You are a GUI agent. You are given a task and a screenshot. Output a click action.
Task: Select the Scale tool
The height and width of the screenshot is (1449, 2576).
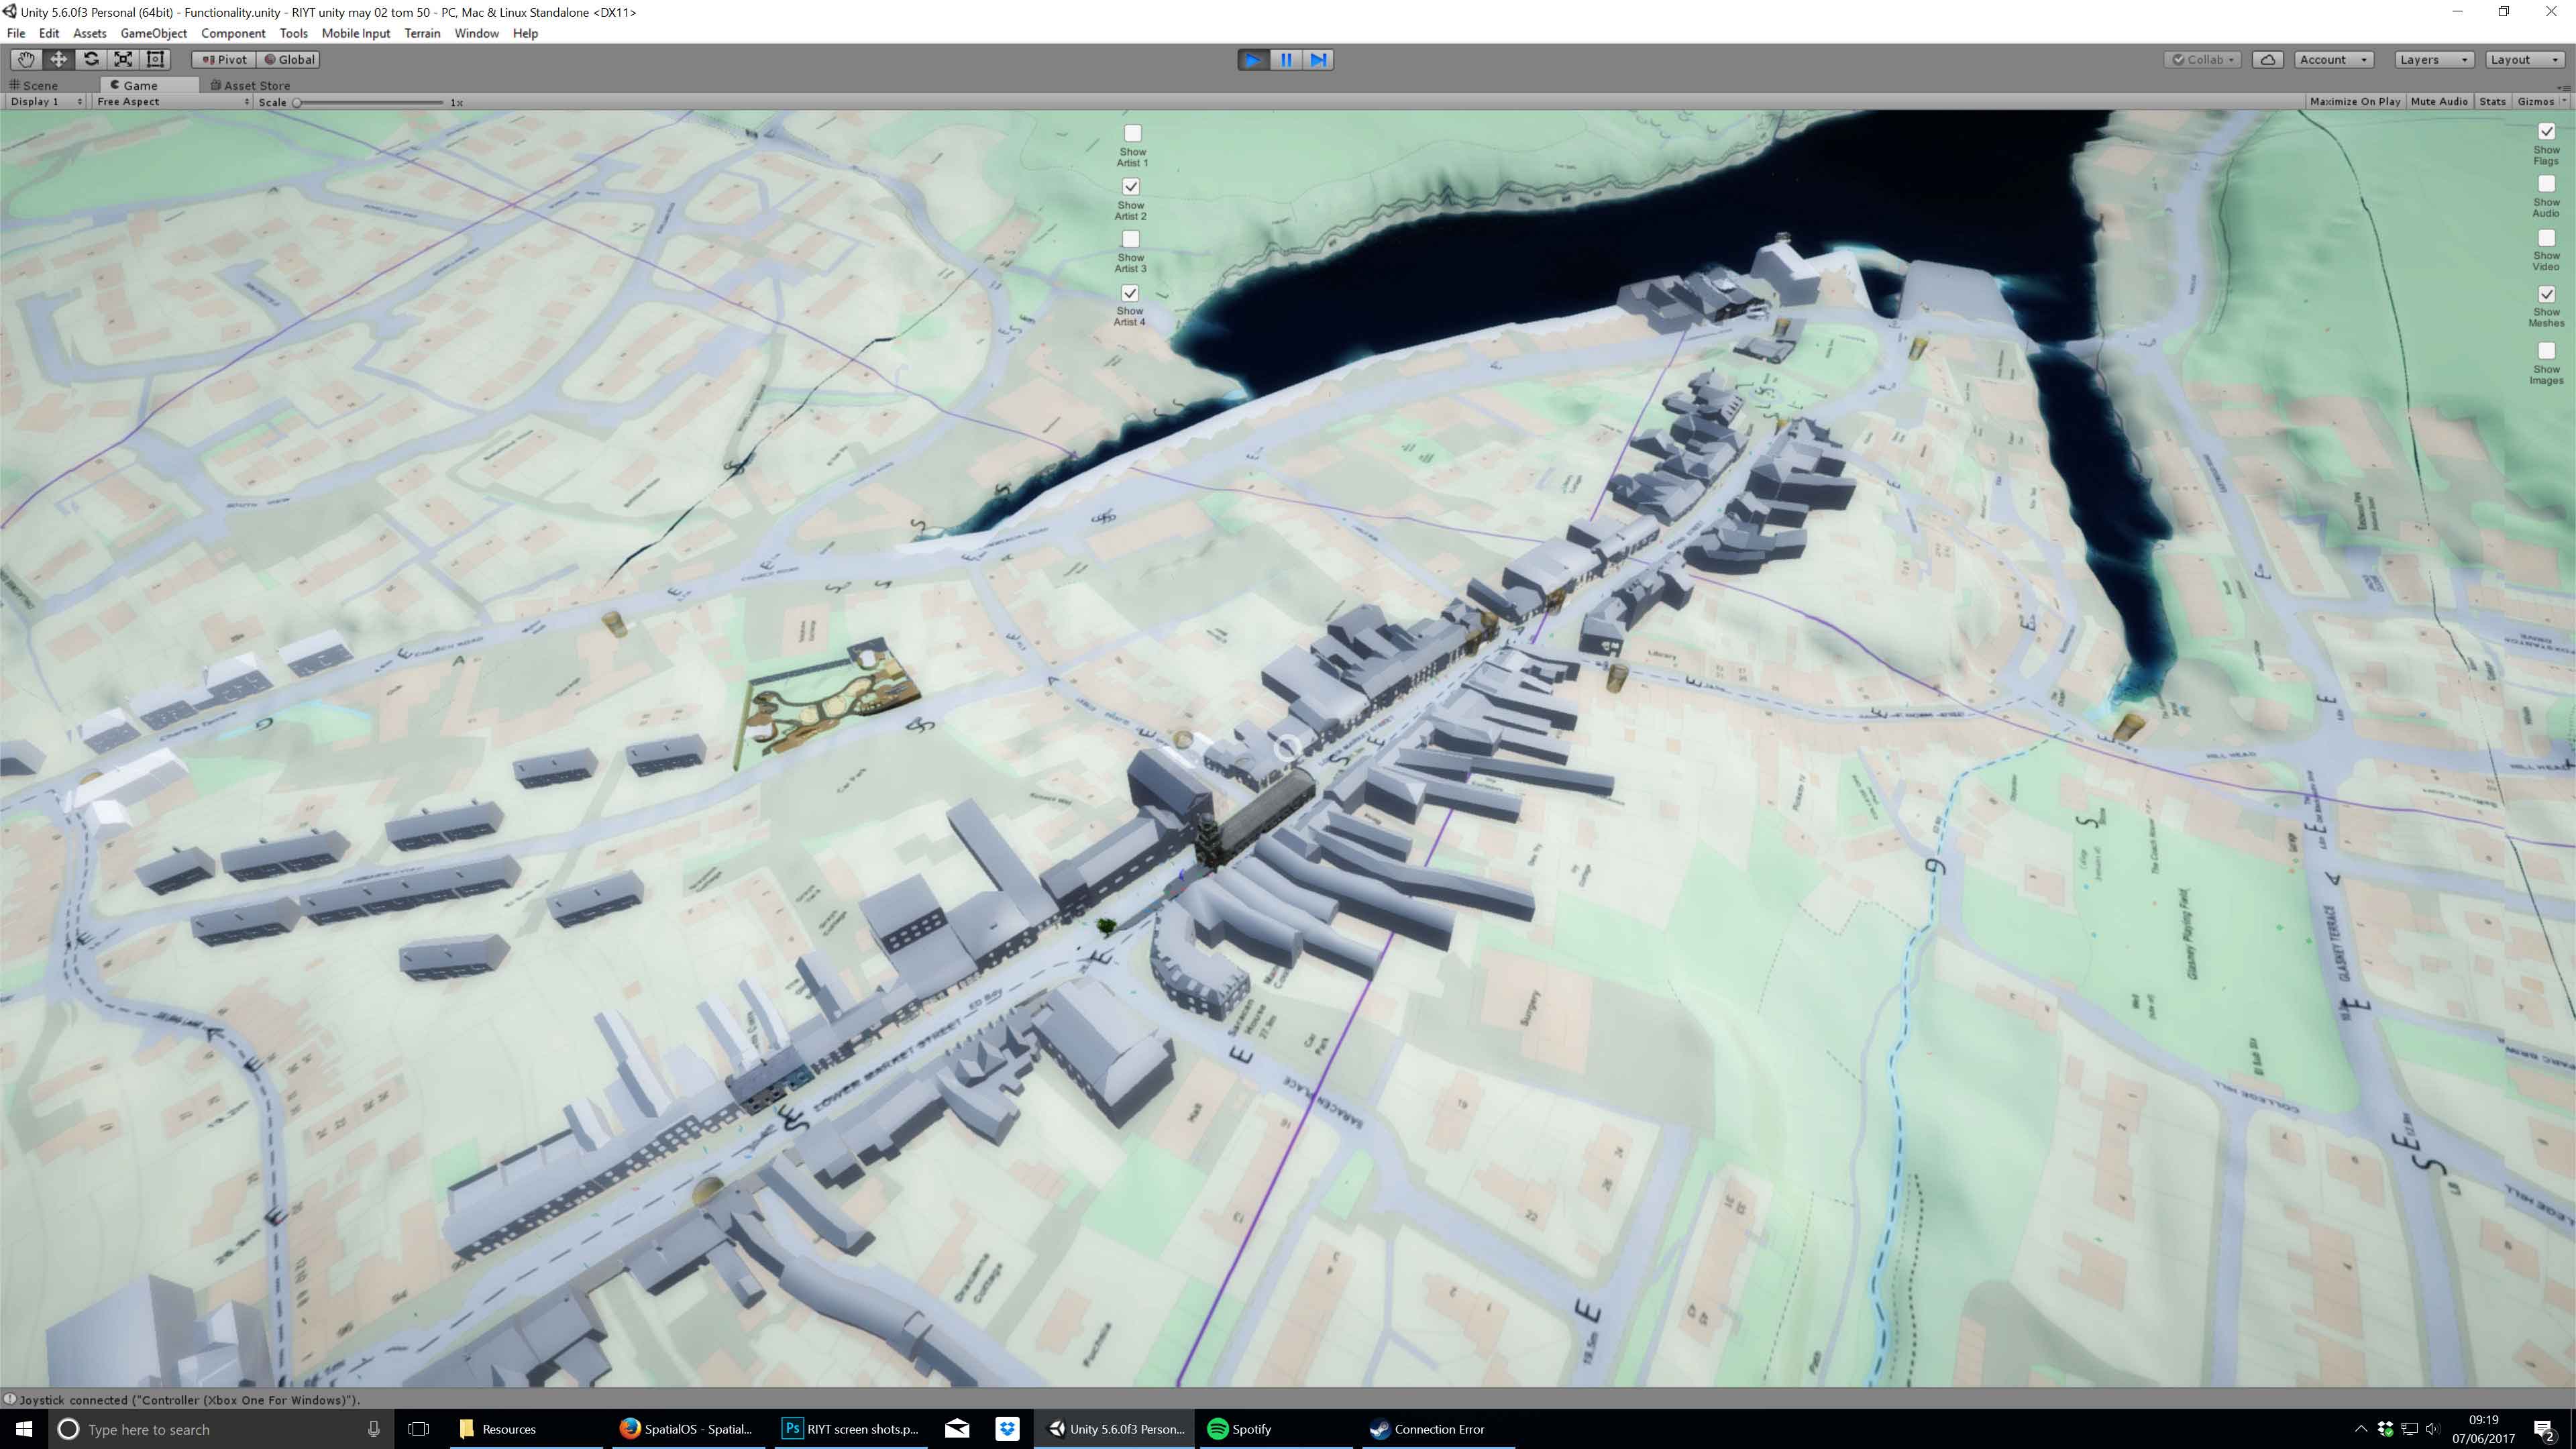tap(123, 59)
